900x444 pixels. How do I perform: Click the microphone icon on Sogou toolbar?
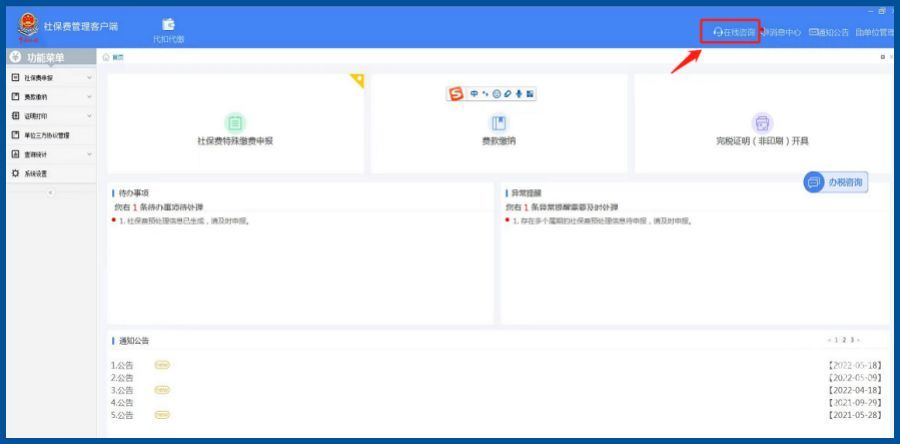[519, 94]
